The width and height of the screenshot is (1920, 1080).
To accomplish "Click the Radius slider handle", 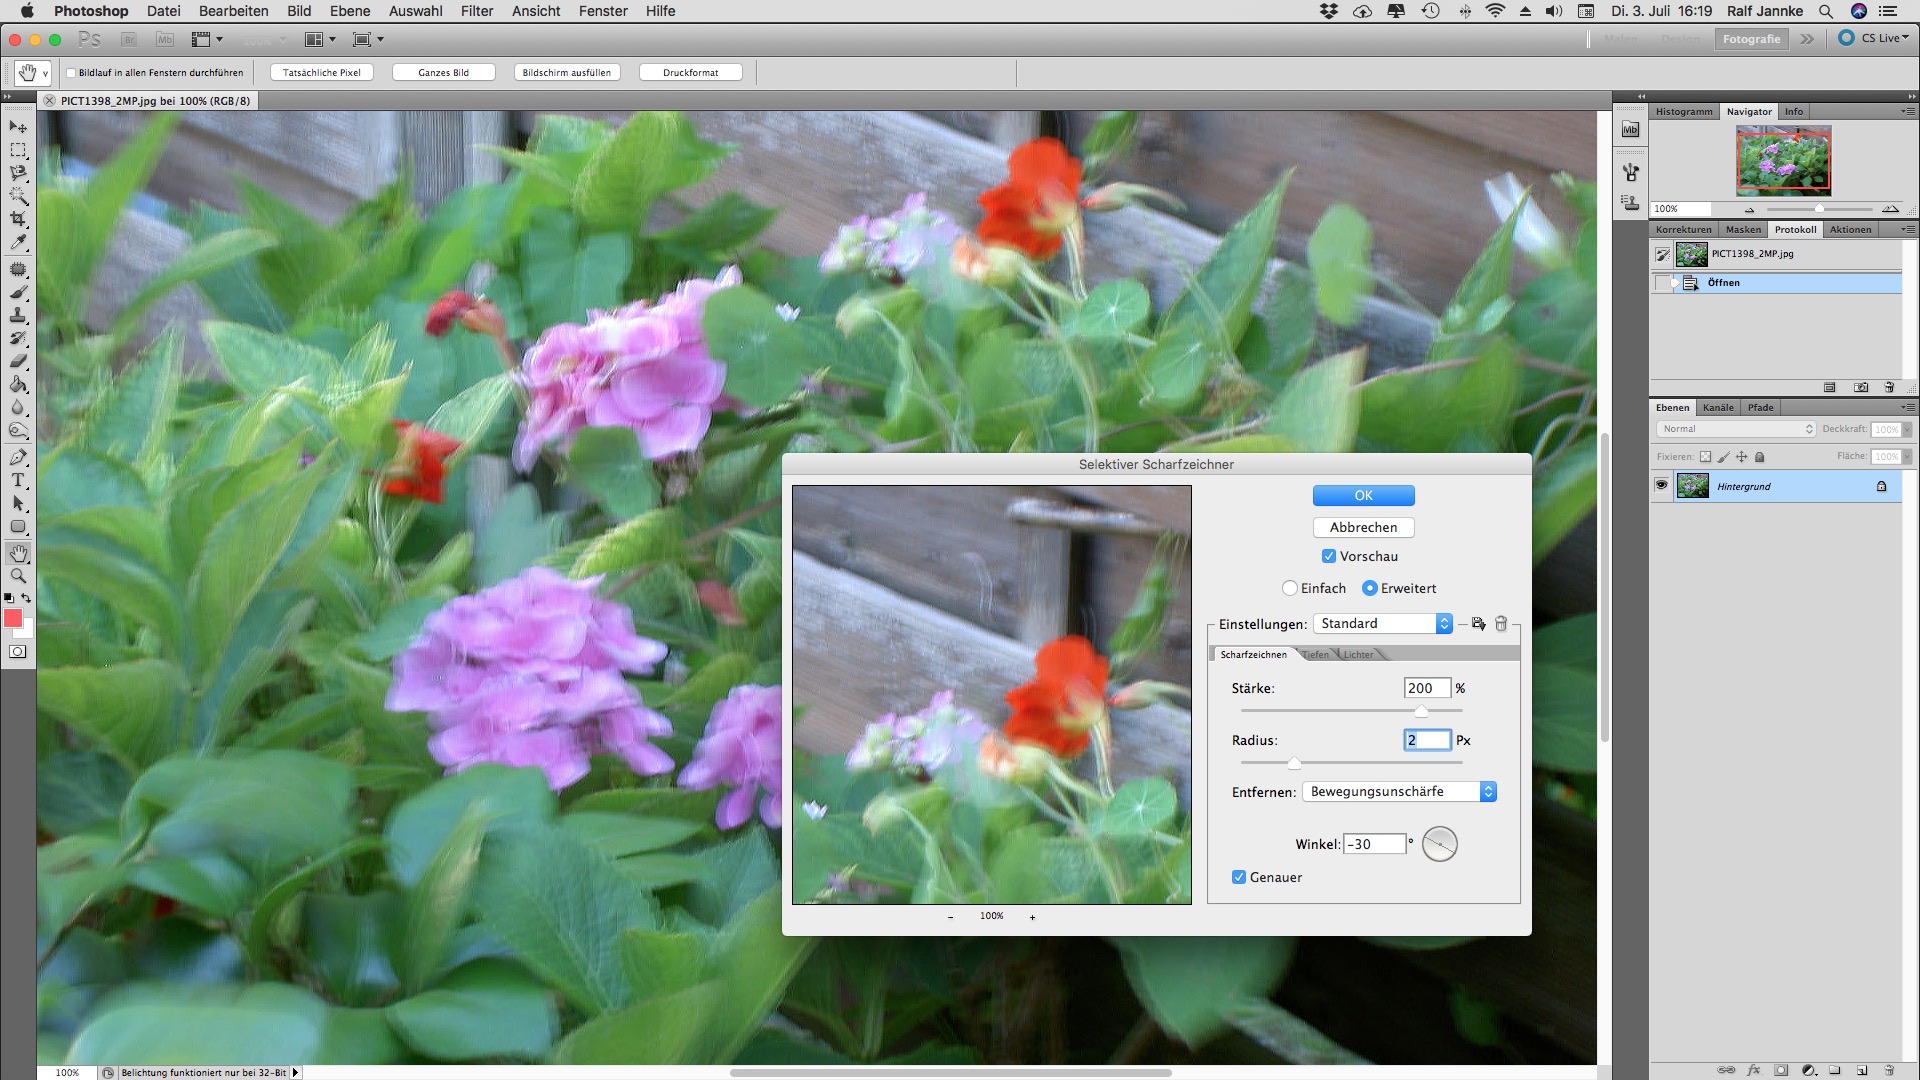I will [1294, 763].
